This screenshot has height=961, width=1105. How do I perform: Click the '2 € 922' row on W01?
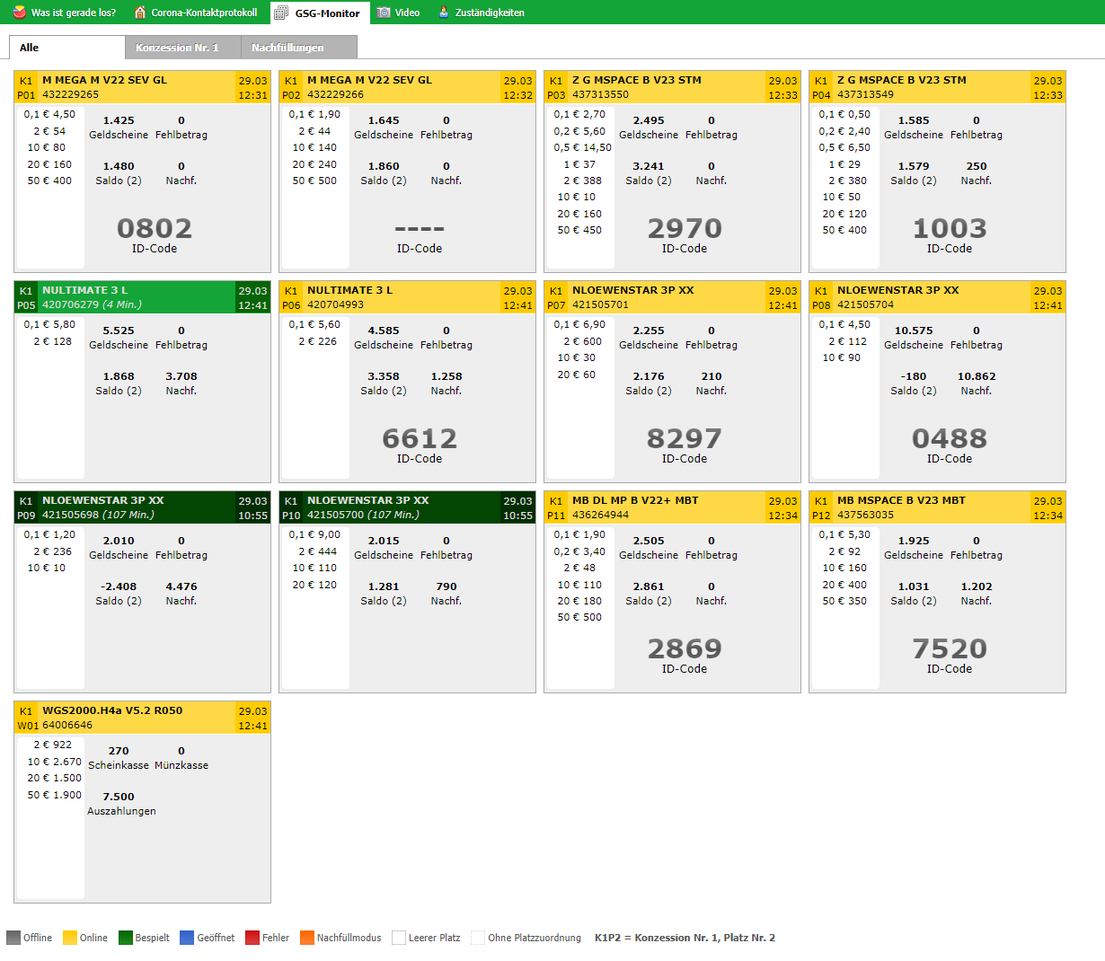pos(52,744)
